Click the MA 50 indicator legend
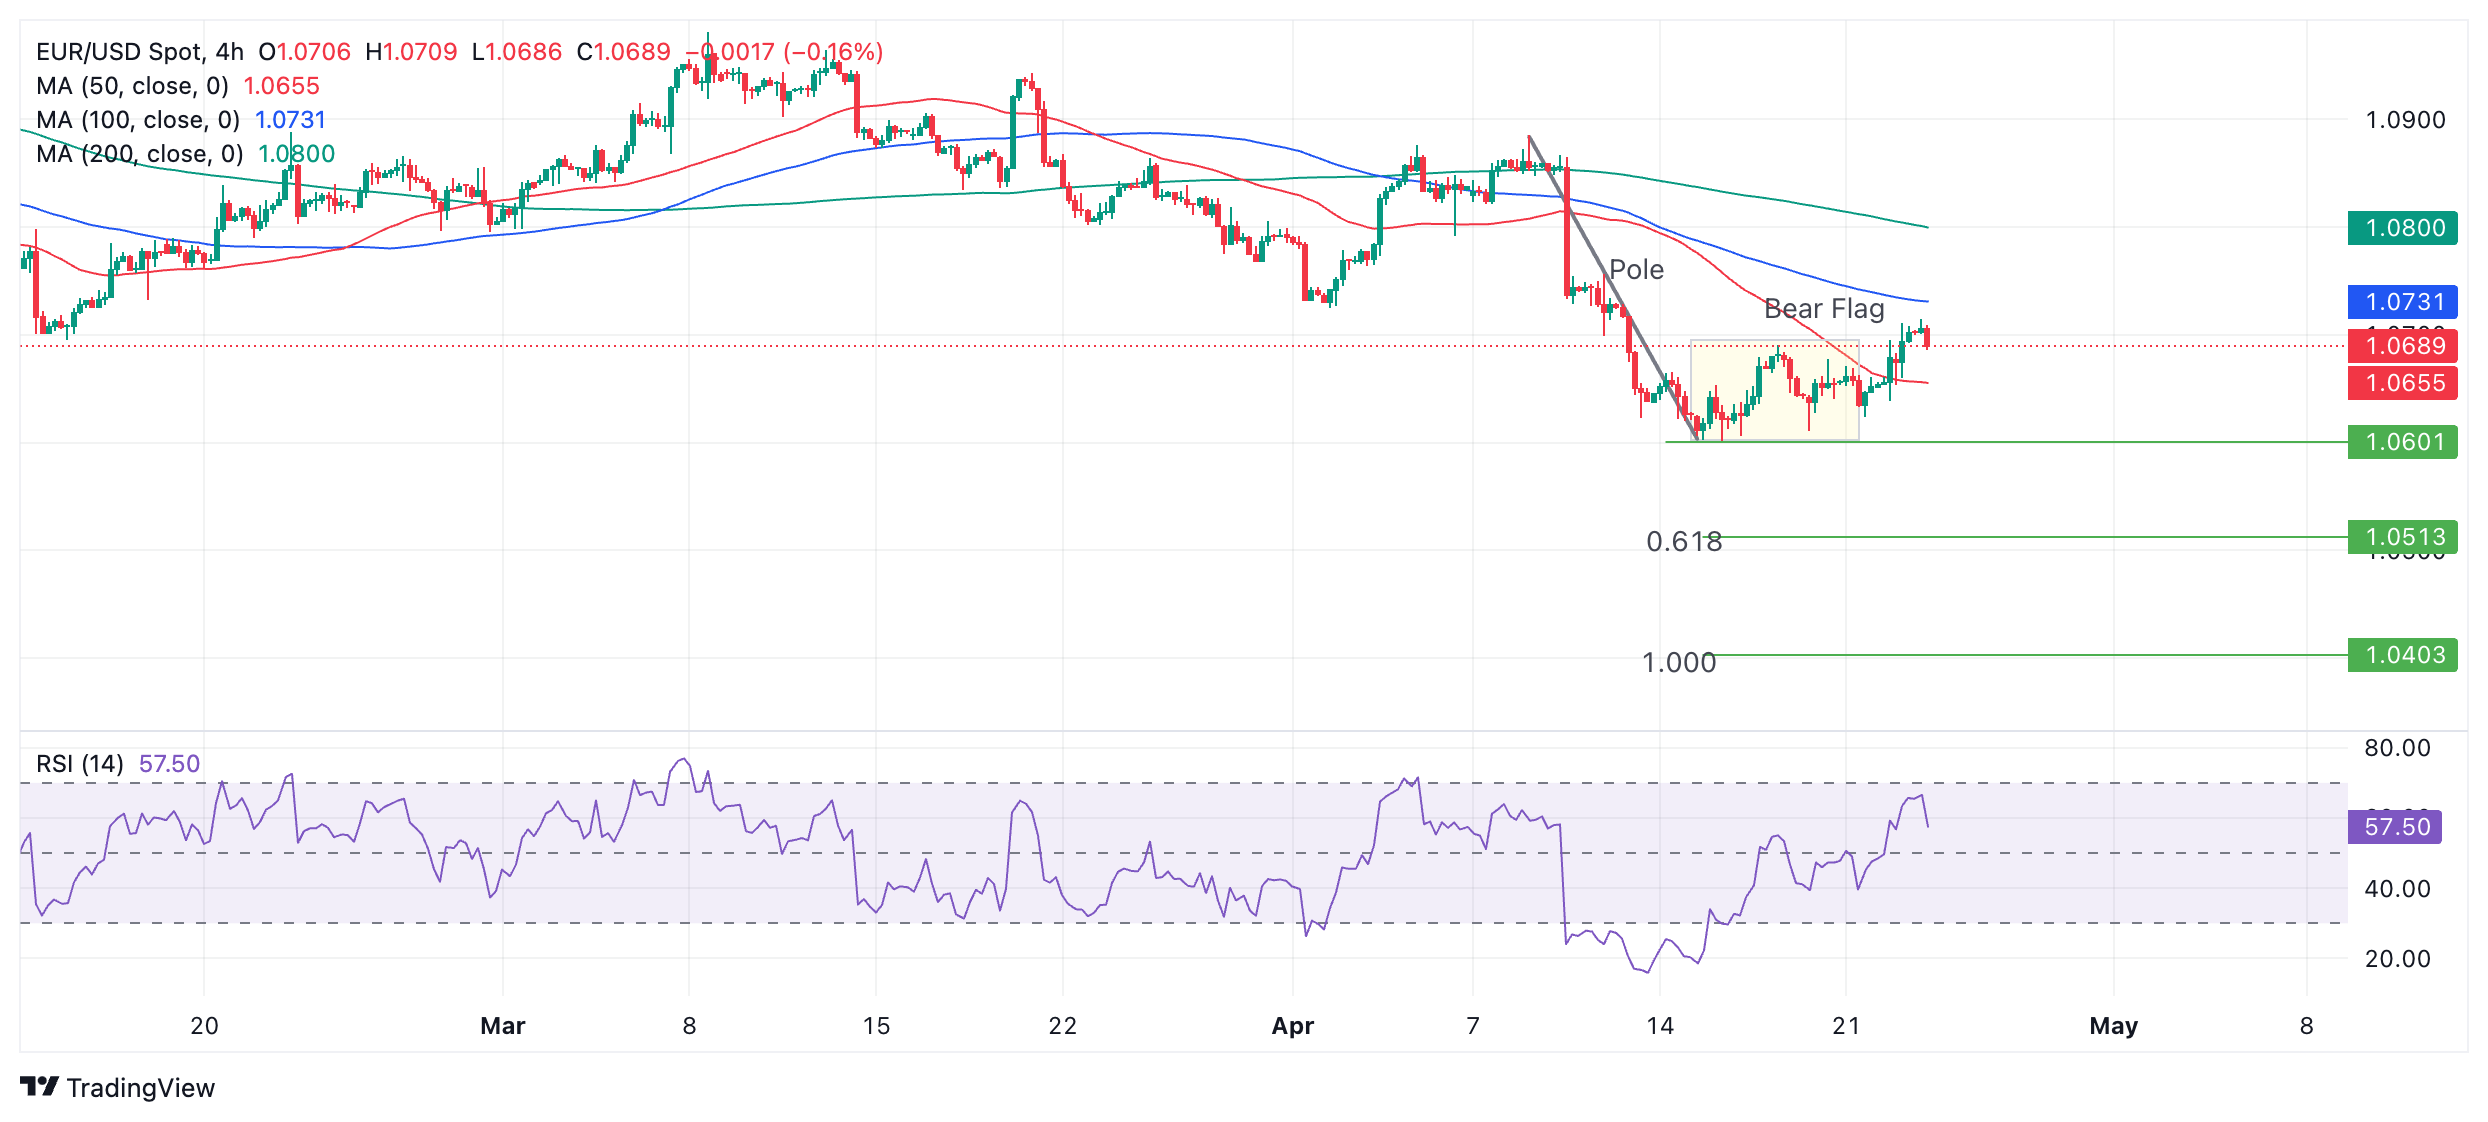2488x1122 pixels. tap(132, 86)
